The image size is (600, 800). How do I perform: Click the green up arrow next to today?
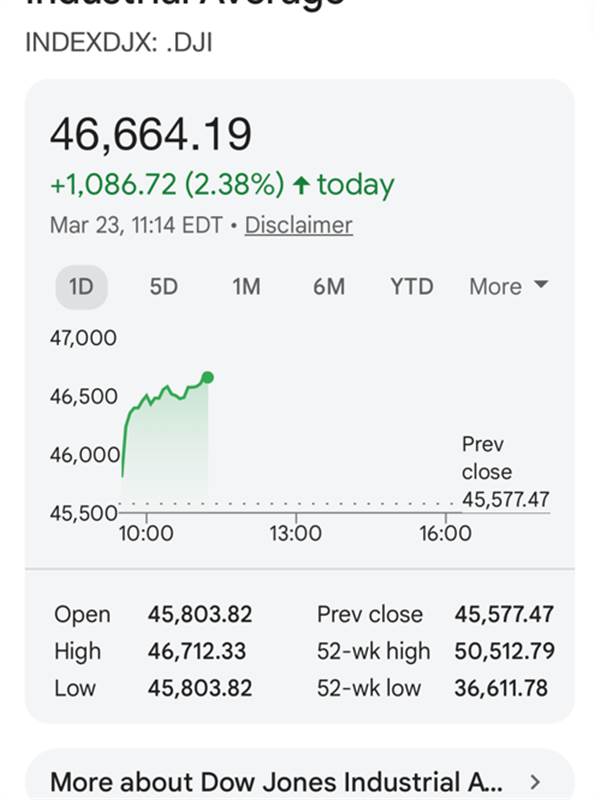tap(300, 185)
